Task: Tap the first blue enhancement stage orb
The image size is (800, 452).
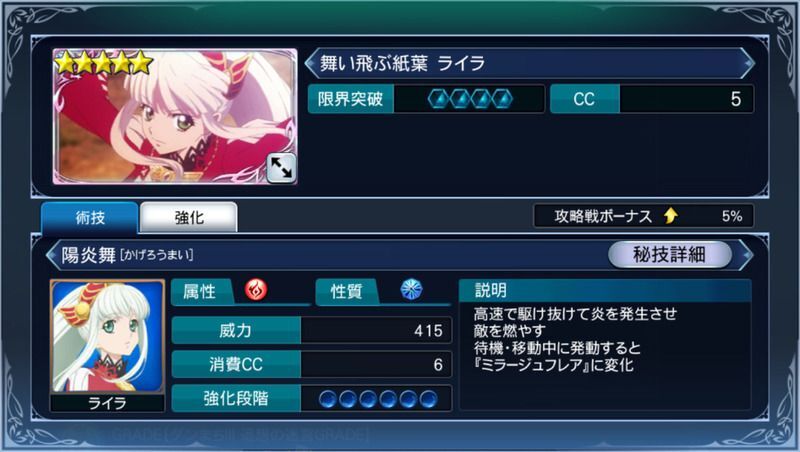Action: coord(328,399)
